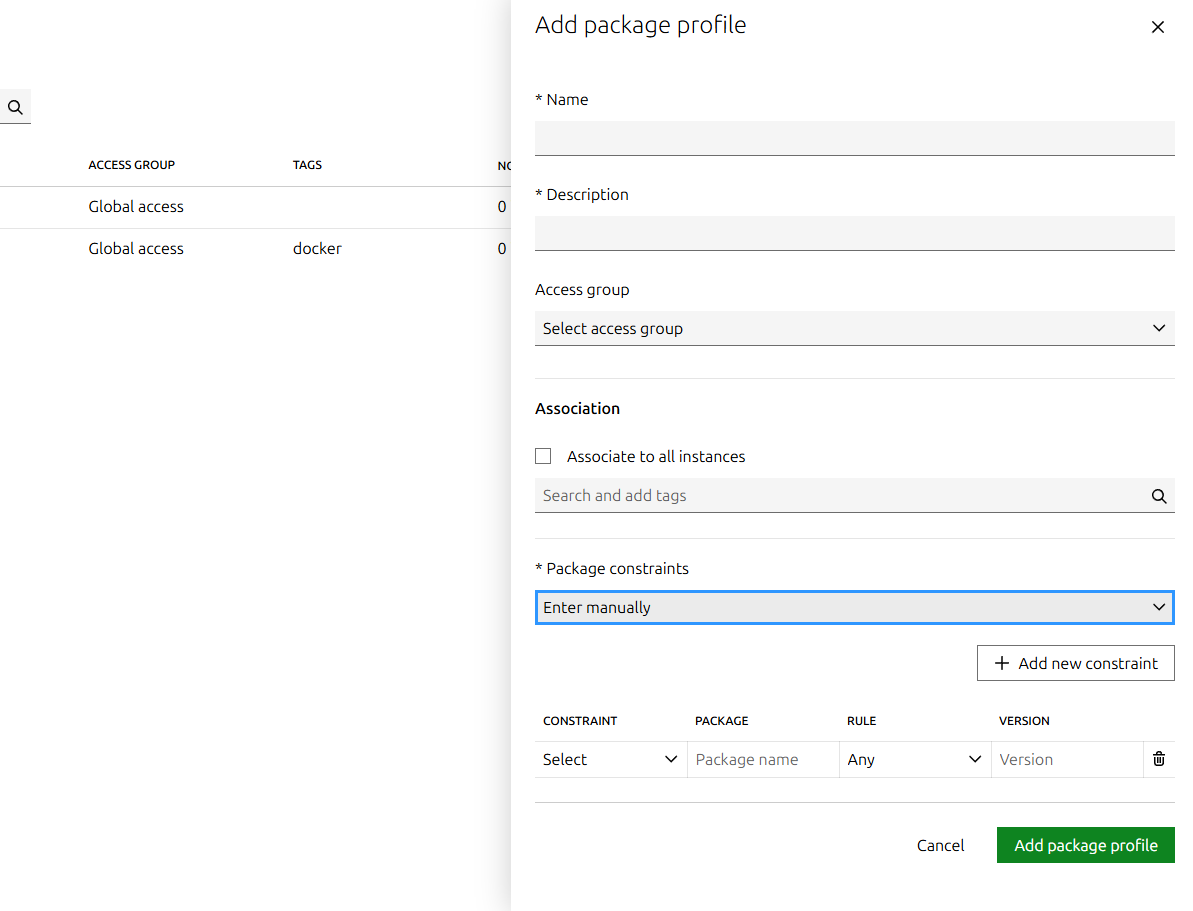The height and width of the screenshot is (911, 1193).
Task: Check Associate to all instances
Action: (x=543, y=456)
